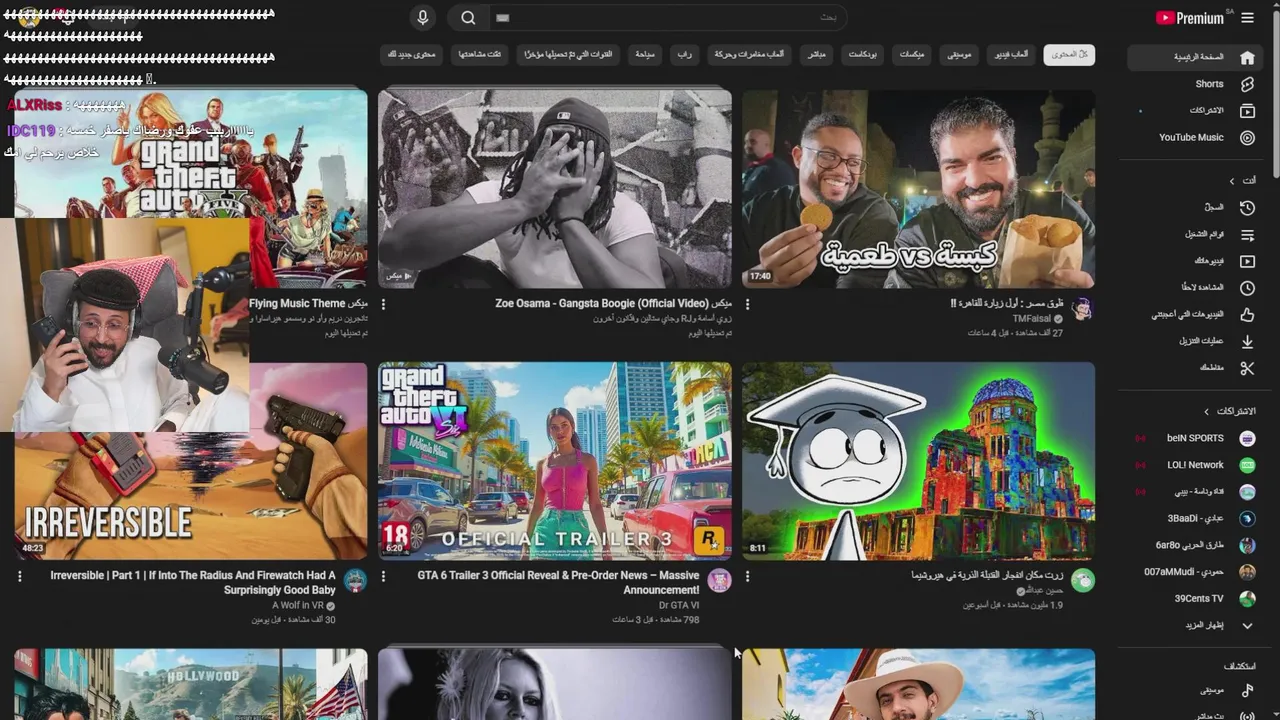The image size is (1280, 720).
Task: Click A Wolf in VR channel avatar
Action: pos(355,580)
